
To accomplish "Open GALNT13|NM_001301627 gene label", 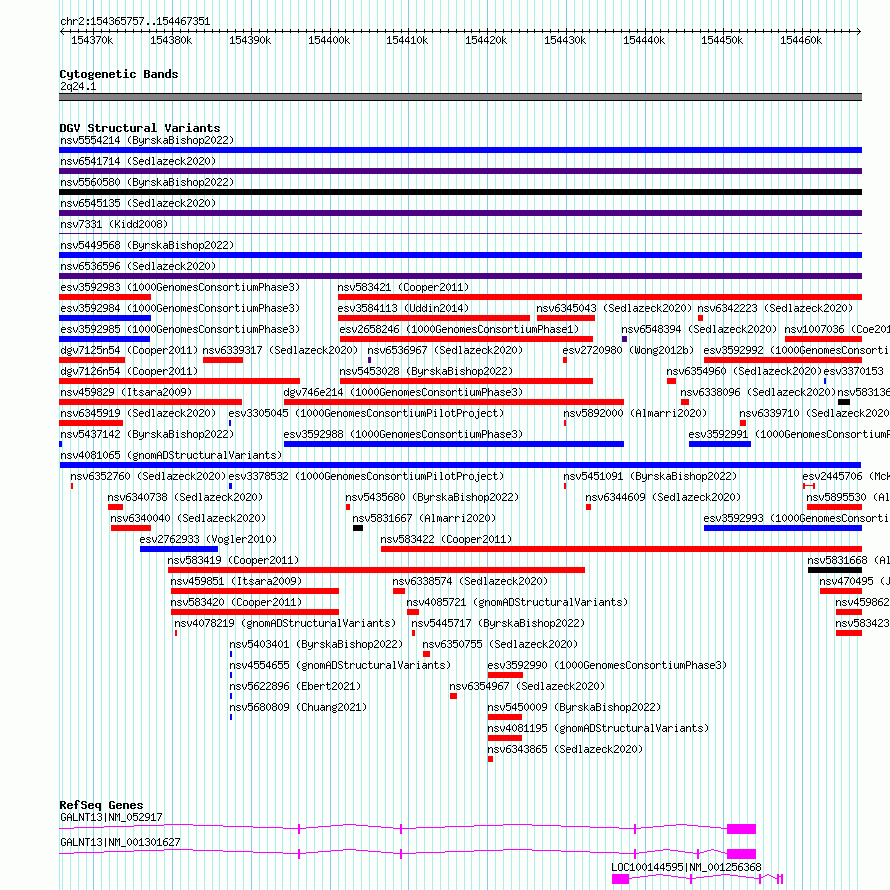I will (x=120, y=842).
